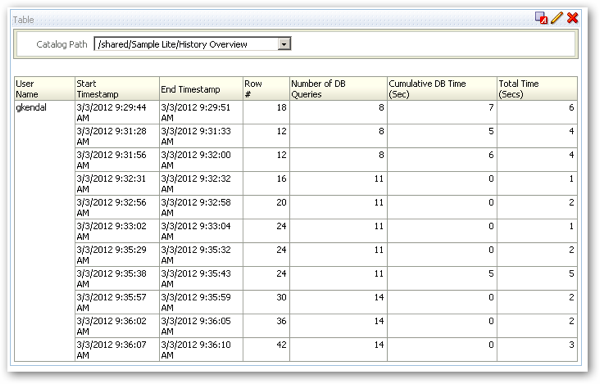Select end timestamp 3/3/2012 9:35:59 AM

pyautogui.click(x=201, y=302)
